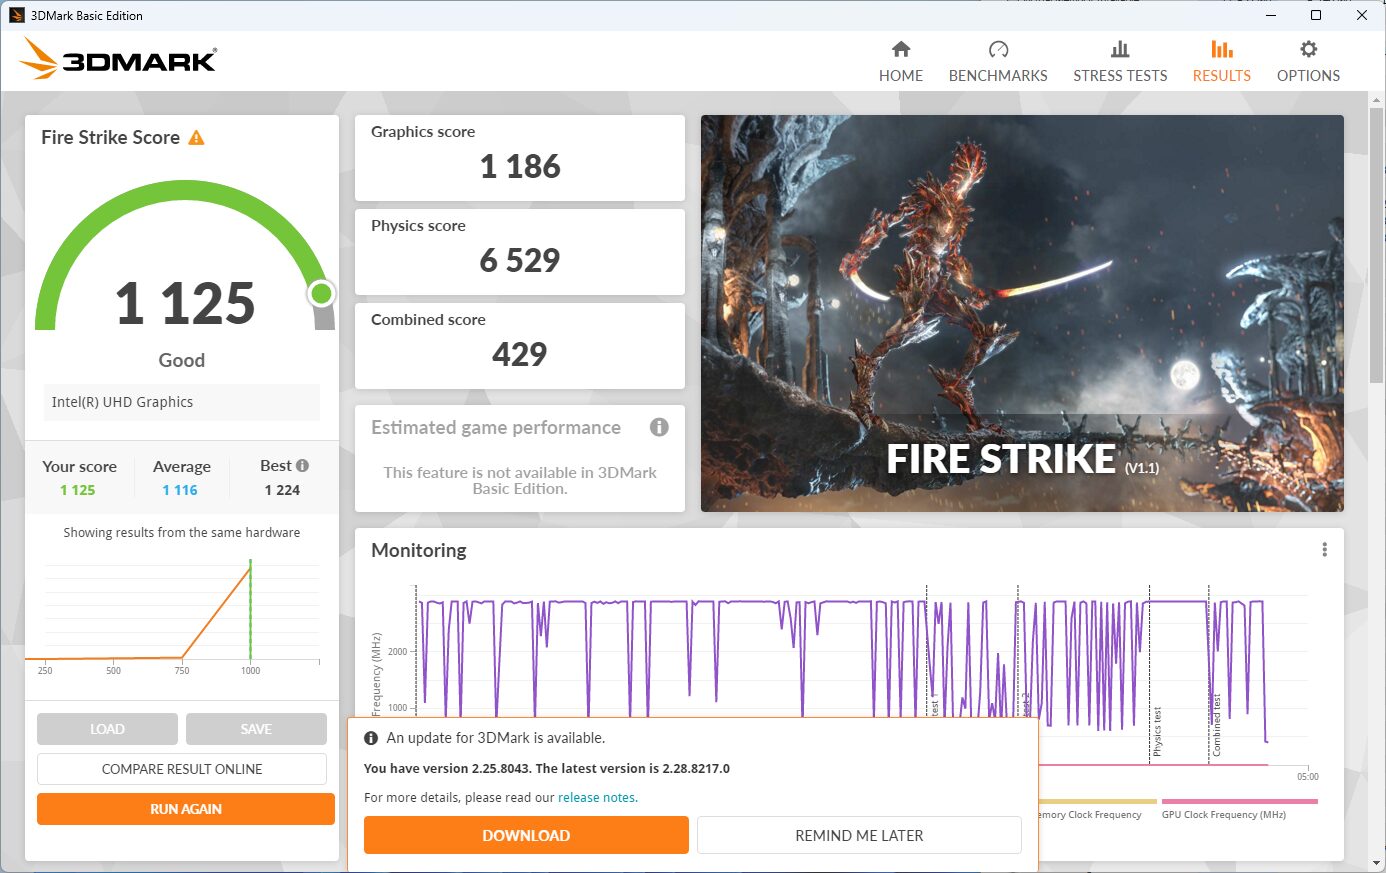1386x873 pixels.
Task: Click the SAVE button
Action: (x=256, y=729)
